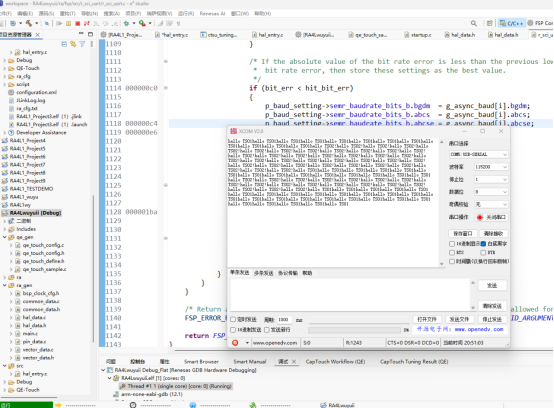The height and width of the screenshot is (408, 554).
Task: Collapse the ra_gen folder in project tree
Action: [x=5, y=285]
